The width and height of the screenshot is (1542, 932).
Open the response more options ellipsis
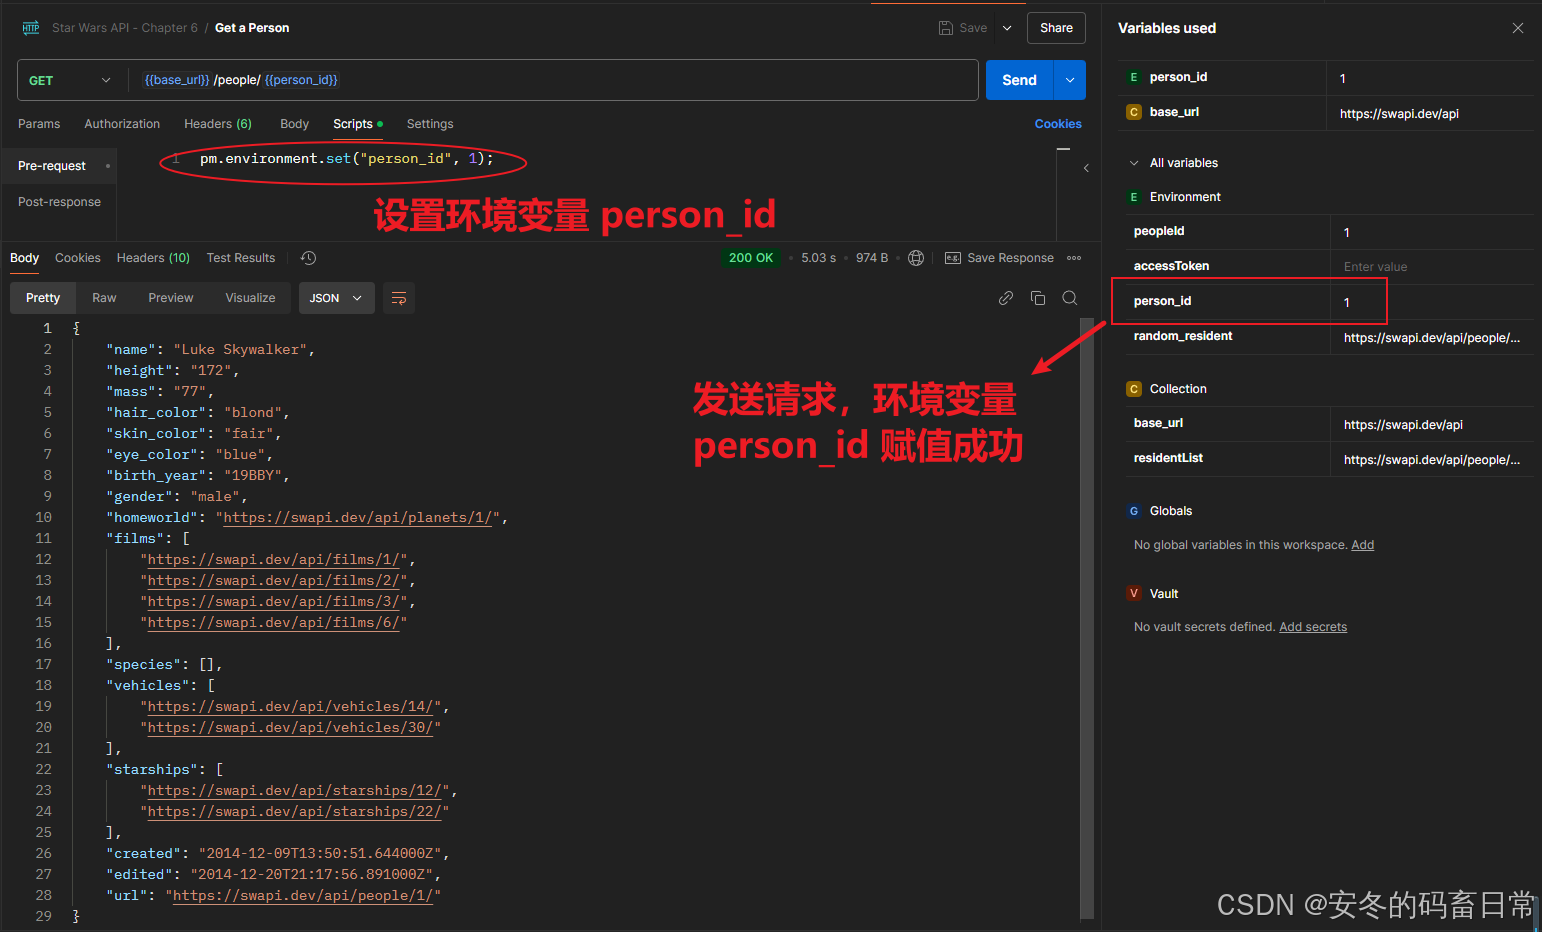(x=1074, y=258)
